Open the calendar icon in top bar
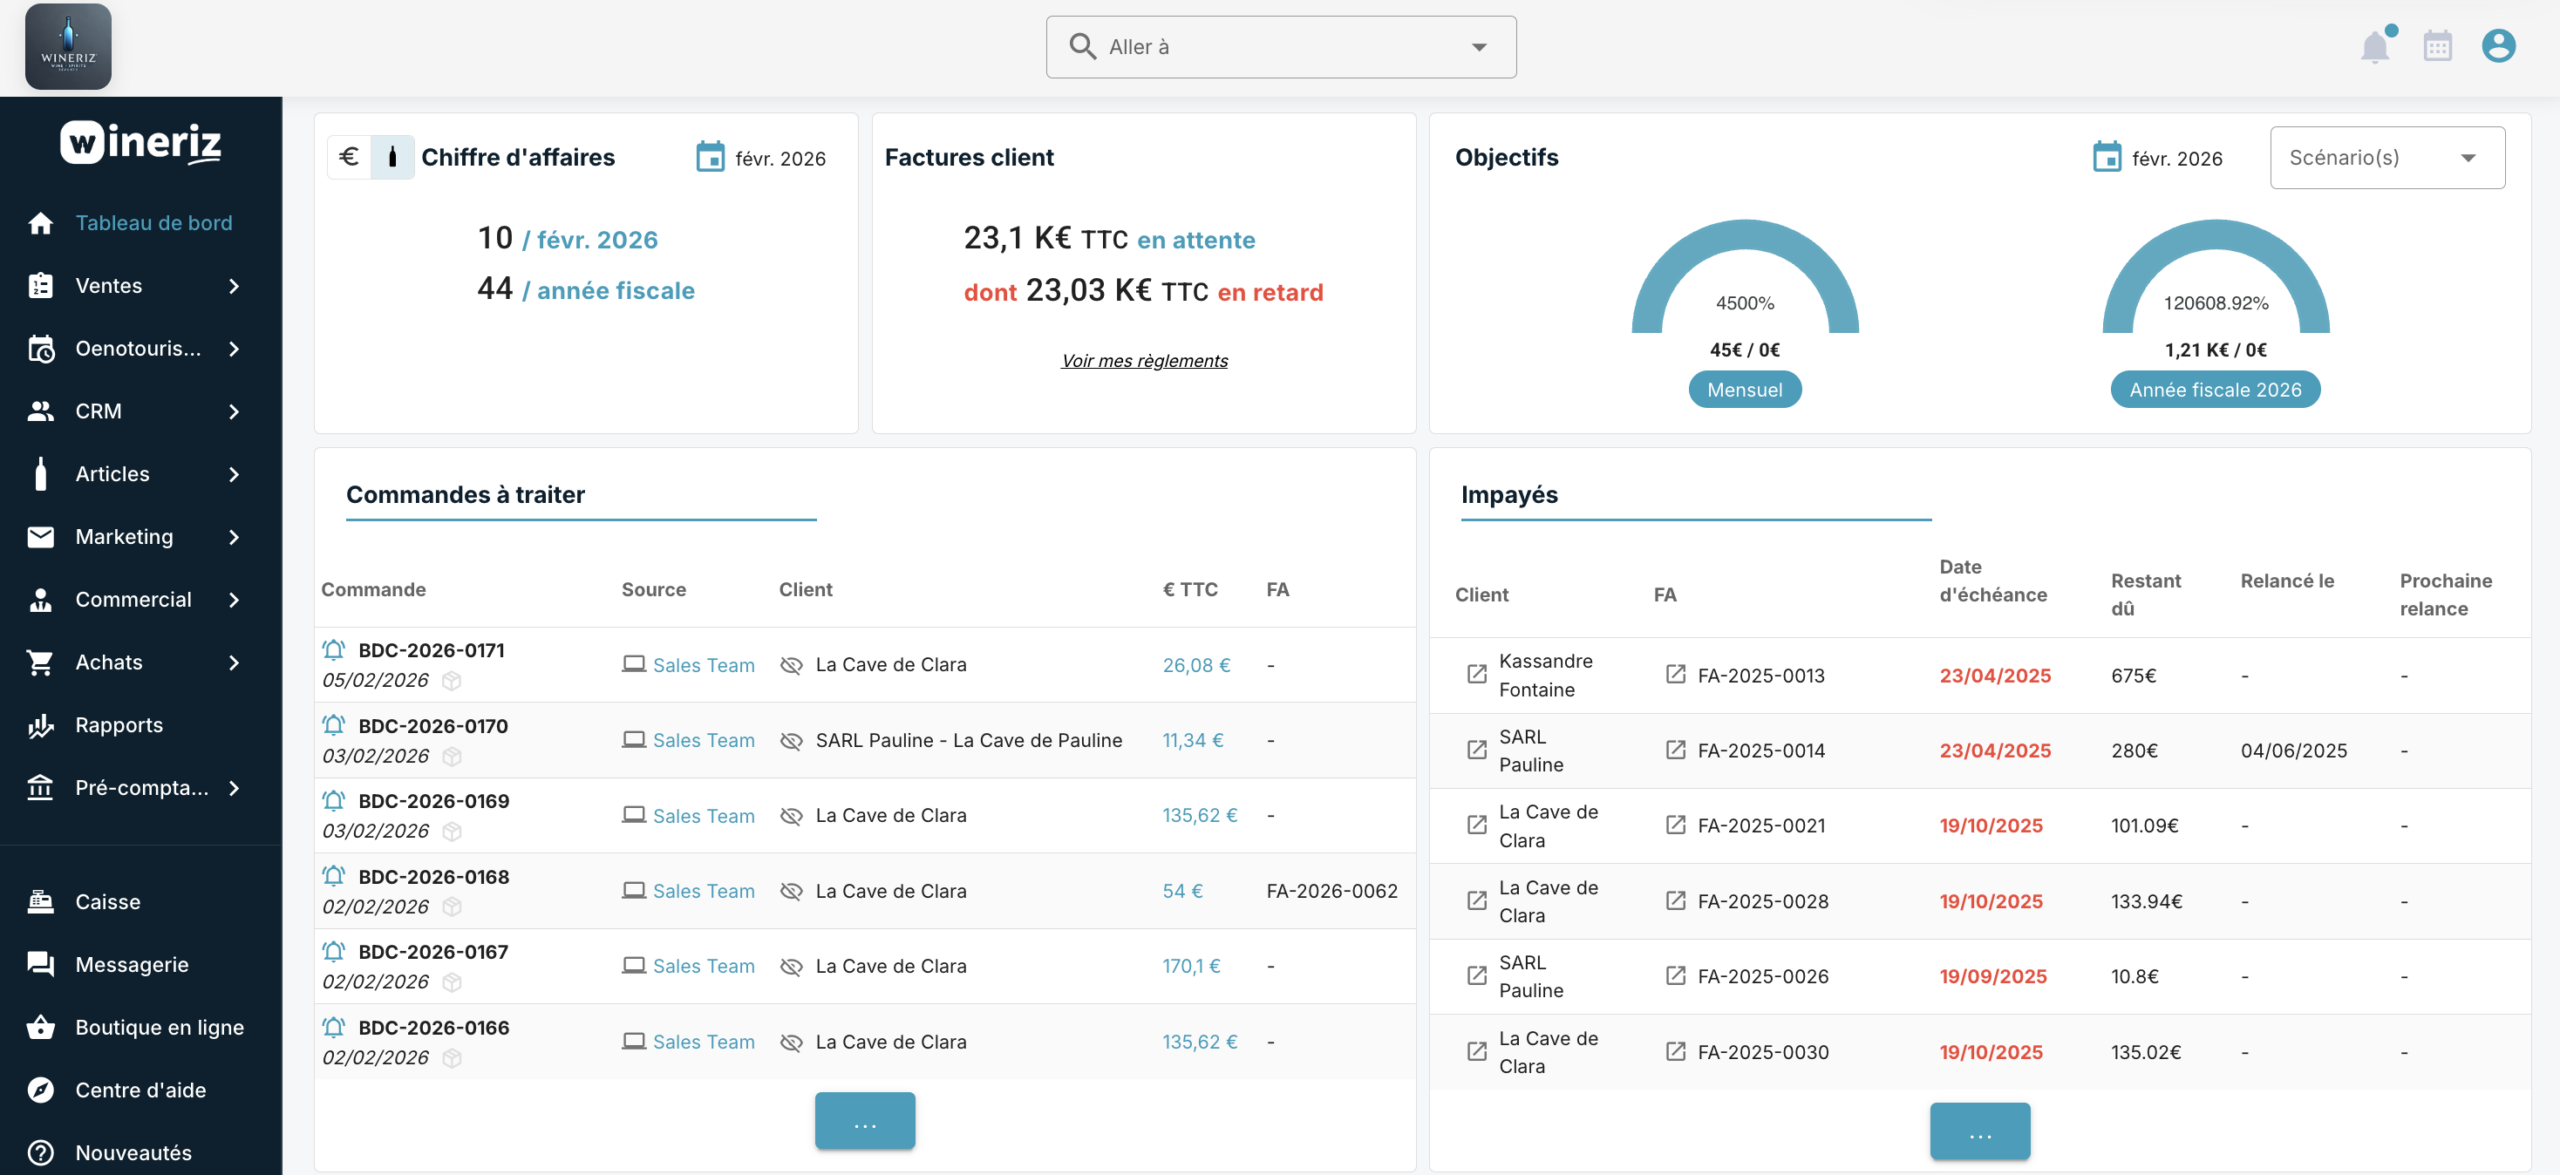 click(2437, 47)
